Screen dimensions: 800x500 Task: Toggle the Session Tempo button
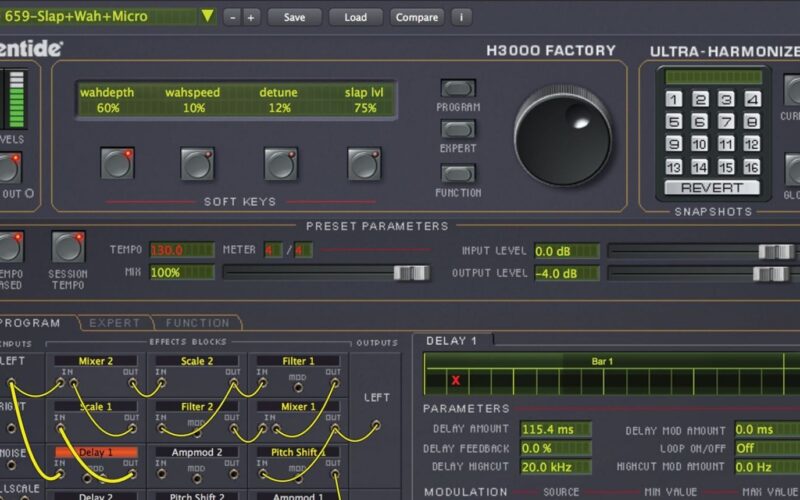click(68, 247)
